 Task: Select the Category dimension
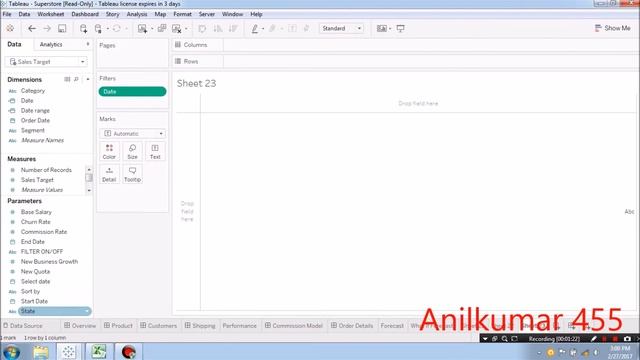(x=33, y=91)
